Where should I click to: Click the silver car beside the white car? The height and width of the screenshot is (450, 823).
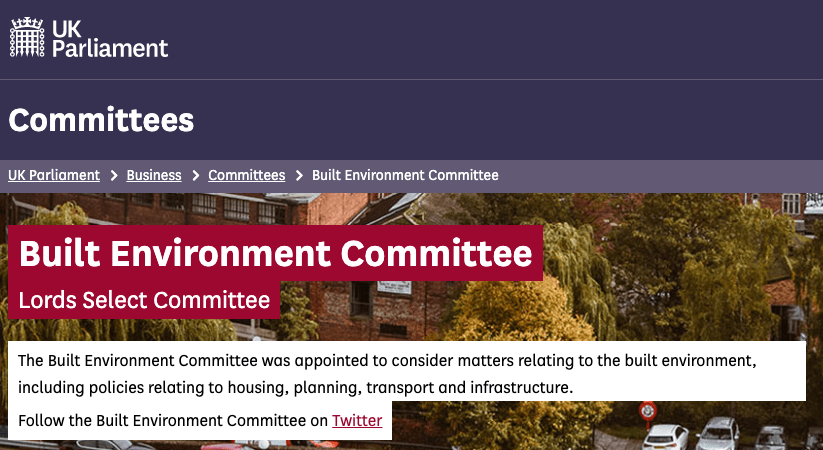tap(717, 434)
